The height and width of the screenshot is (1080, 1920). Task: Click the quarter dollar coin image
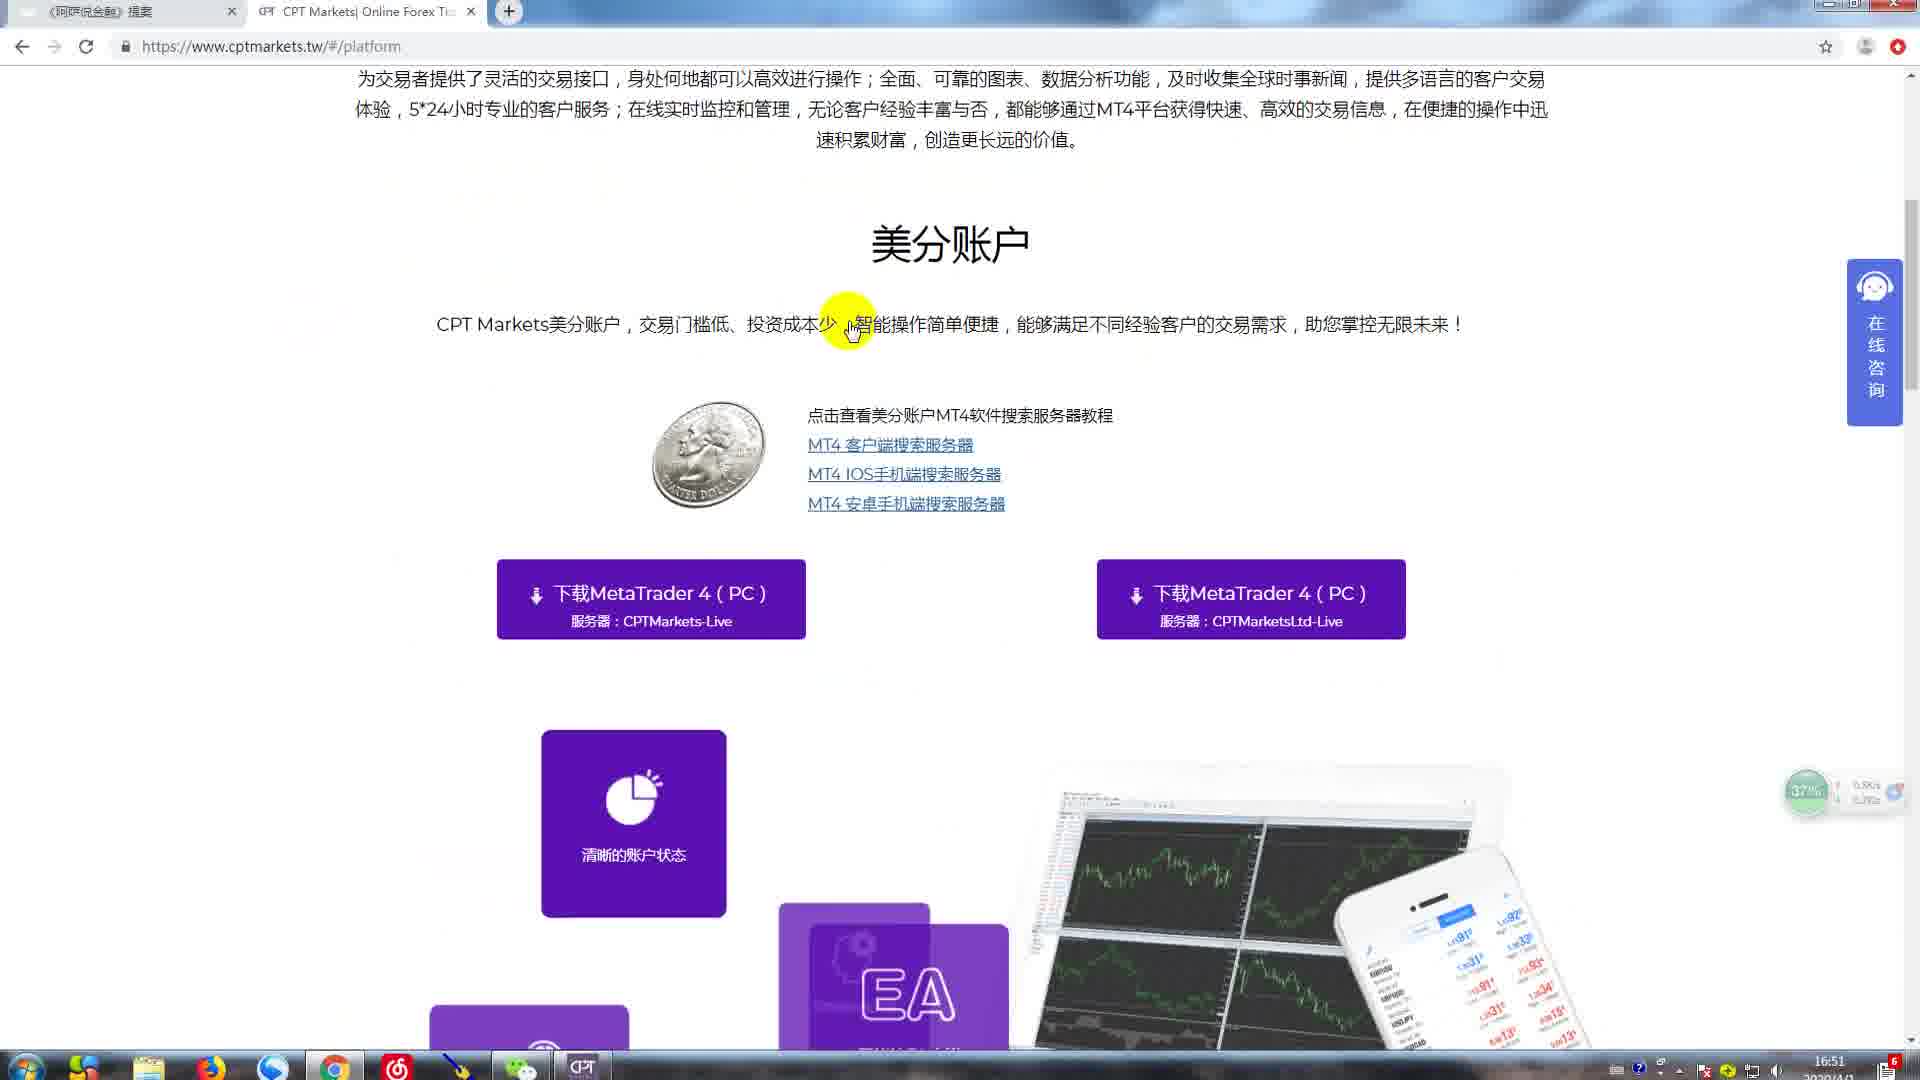click(708, 454)
